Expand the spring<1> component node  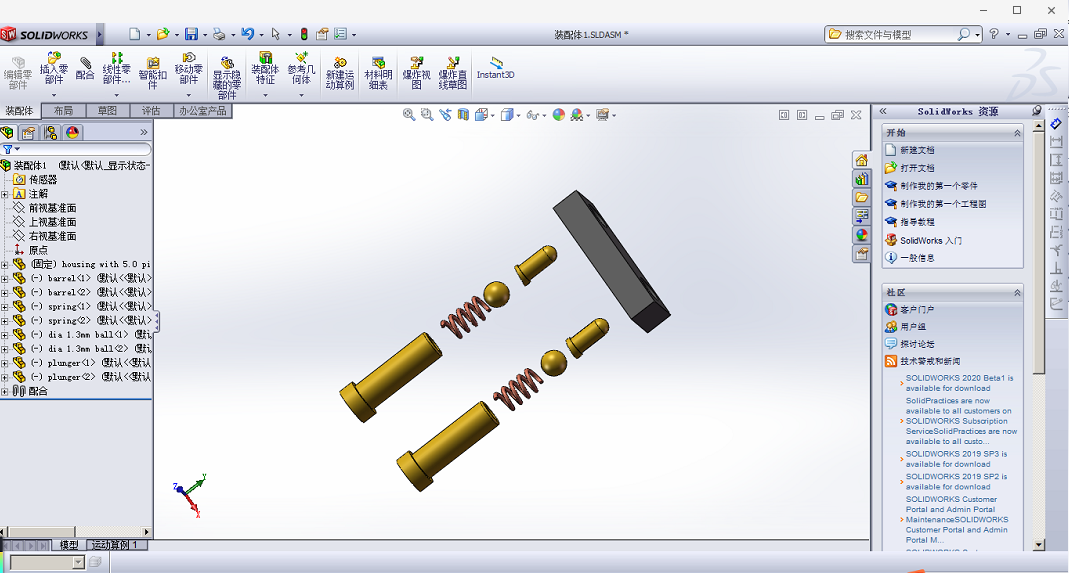pos(5,306)
